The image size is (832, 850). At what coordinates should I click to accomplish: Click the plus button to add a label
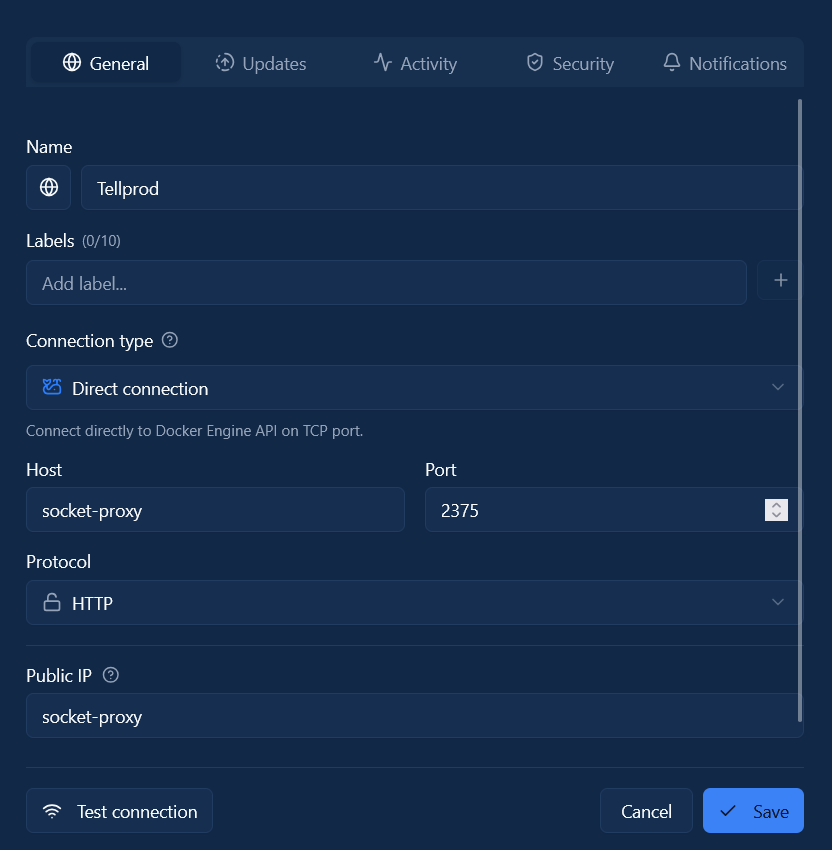pyautogui.click(x=780, y=281)
